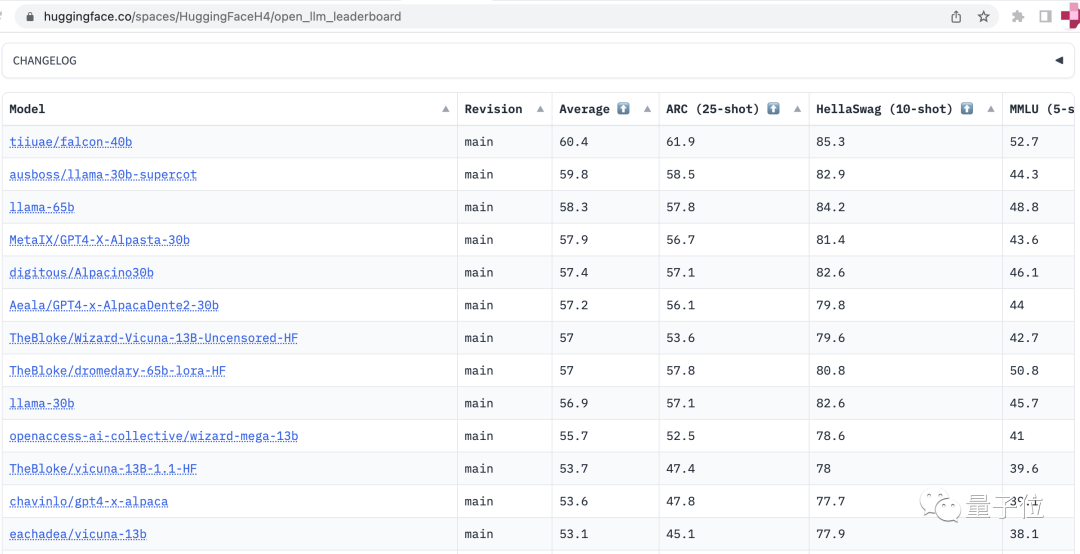1080x554 pixels.
Task: Click the lock icon in address bar
Action: tap(30, 17)
